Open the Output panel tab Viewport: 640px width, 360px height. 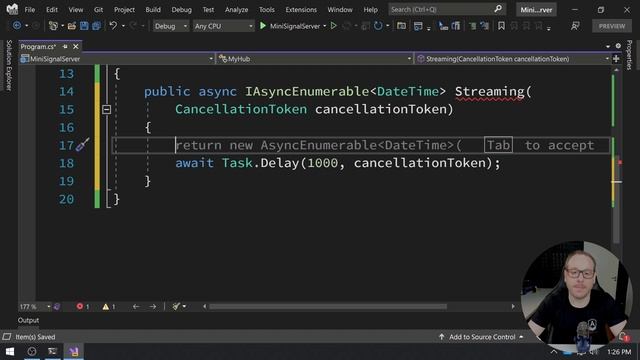coord(28,320)
